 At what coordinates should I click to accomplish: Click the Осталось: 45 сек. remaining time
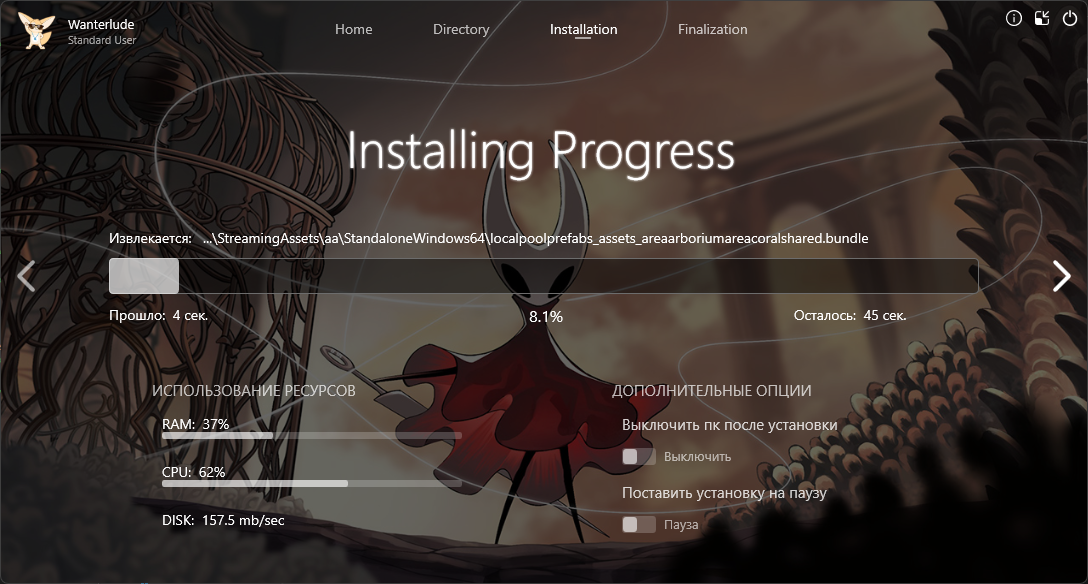click(x=850, y=316)
